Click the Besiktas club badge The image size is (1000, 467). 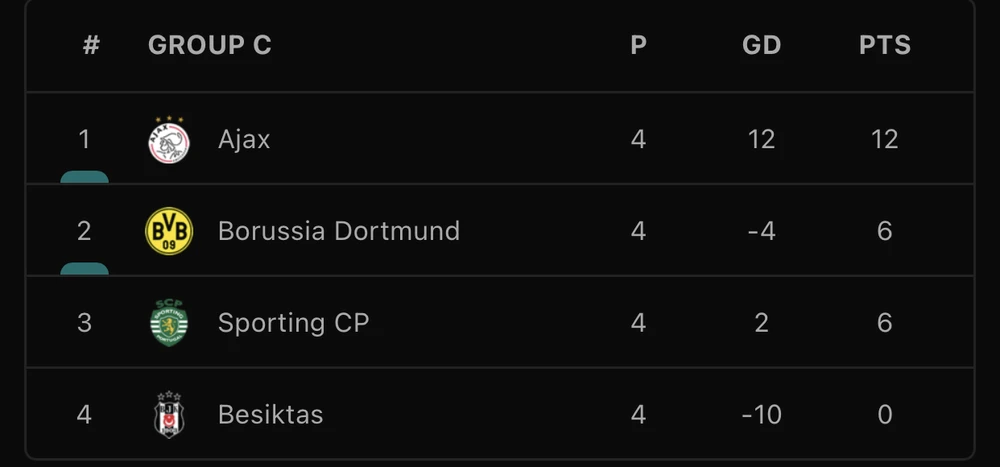click(169, 414)
